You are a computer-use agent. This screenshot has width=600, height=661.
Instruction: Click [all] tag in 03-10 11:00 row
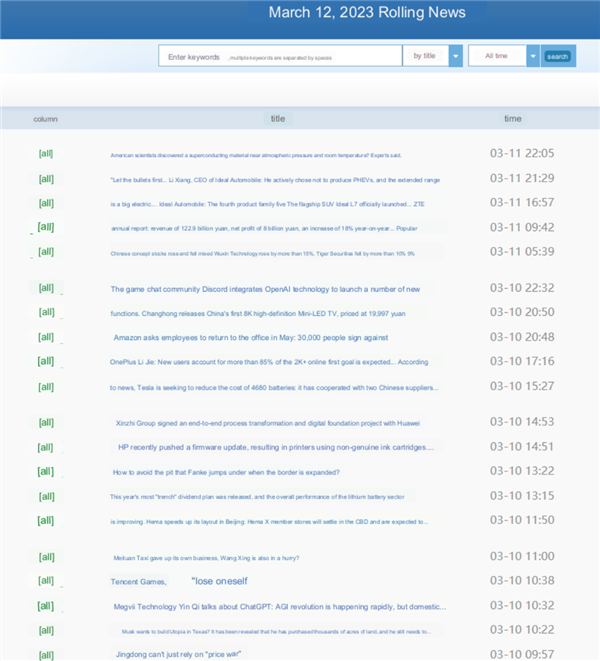[46, 557]
